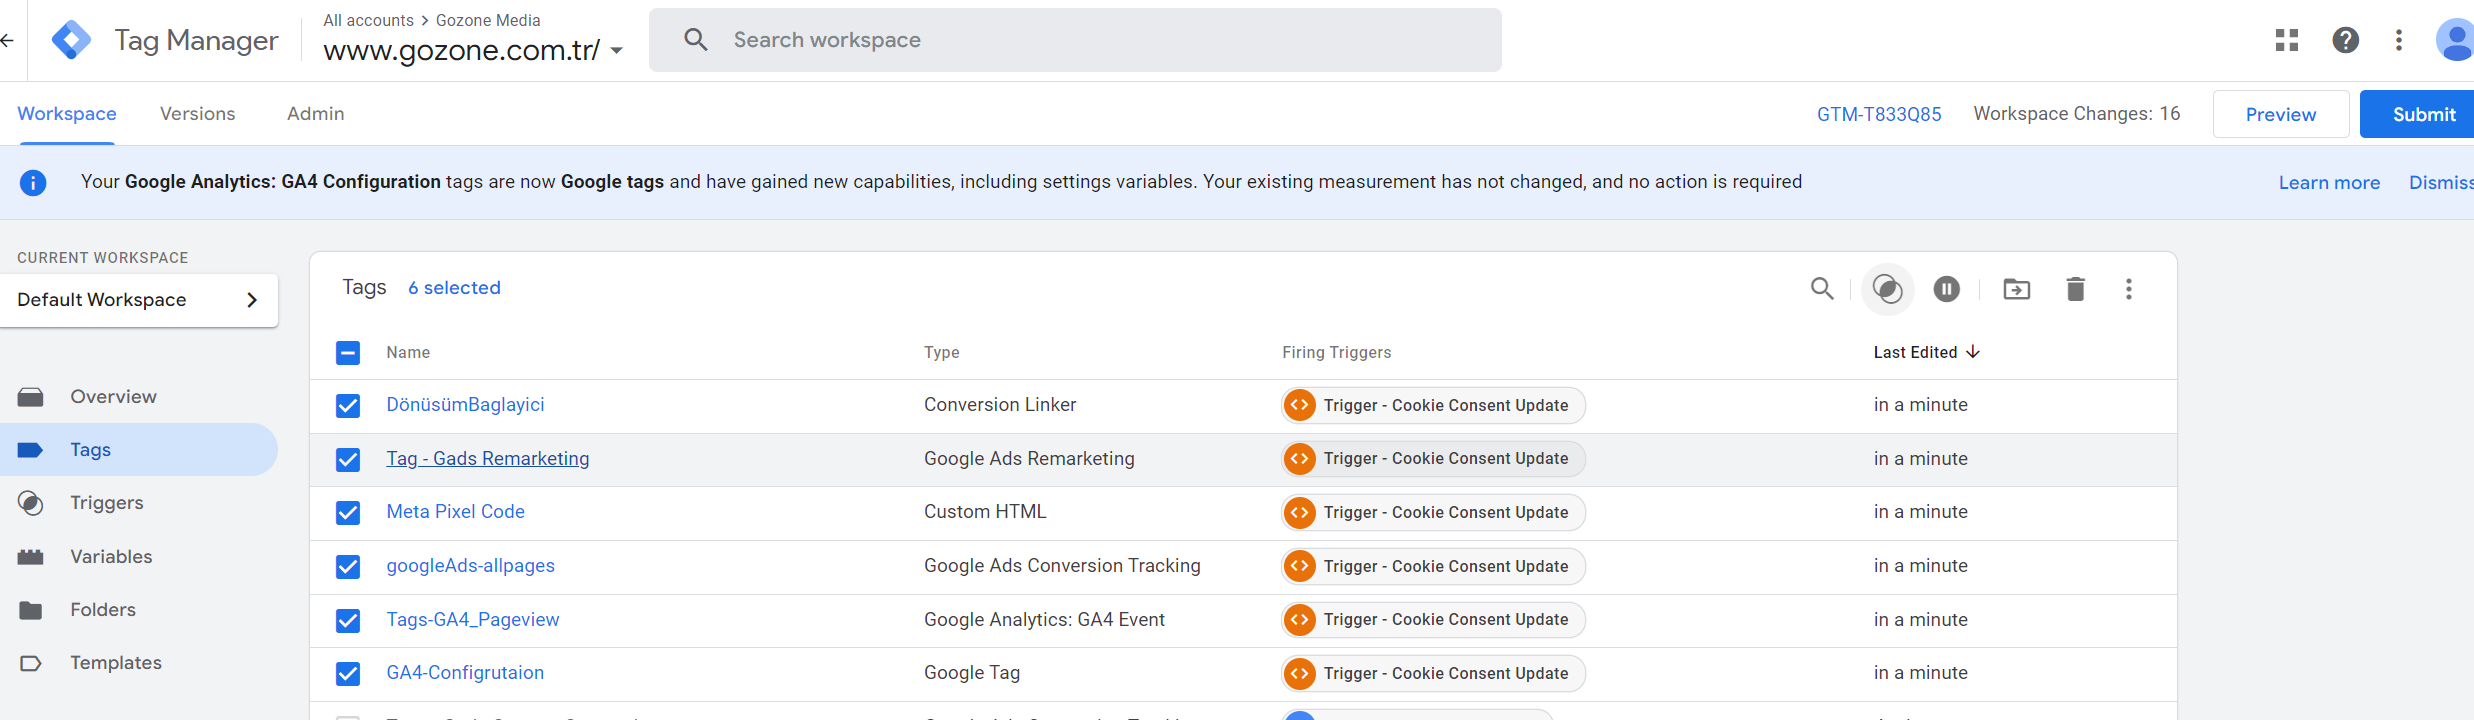
Task: Click the move to folder icon
Action: (x=2016, y=289)
